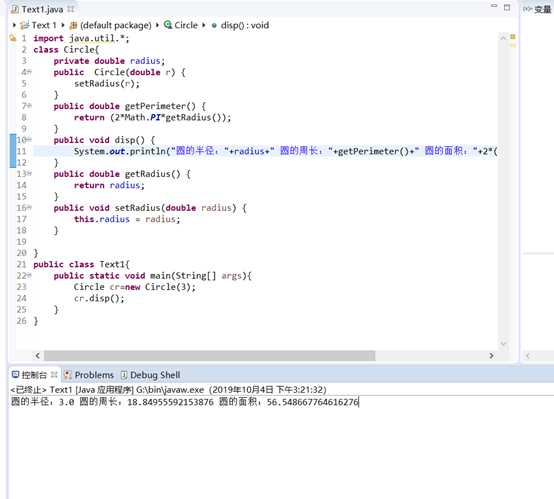Click the Text 1 project breadcrumb

click(x=44, y=25)
